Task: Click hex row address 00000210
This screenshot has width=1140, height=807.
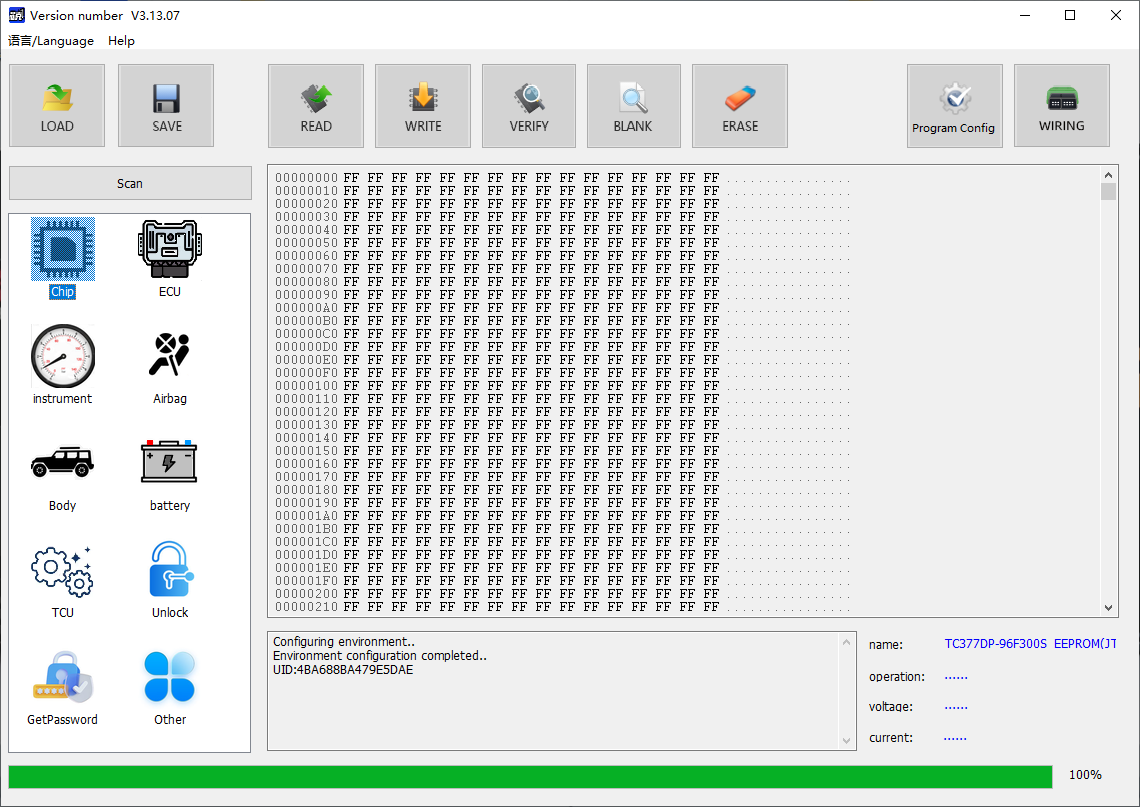Action: coord(306,607)
